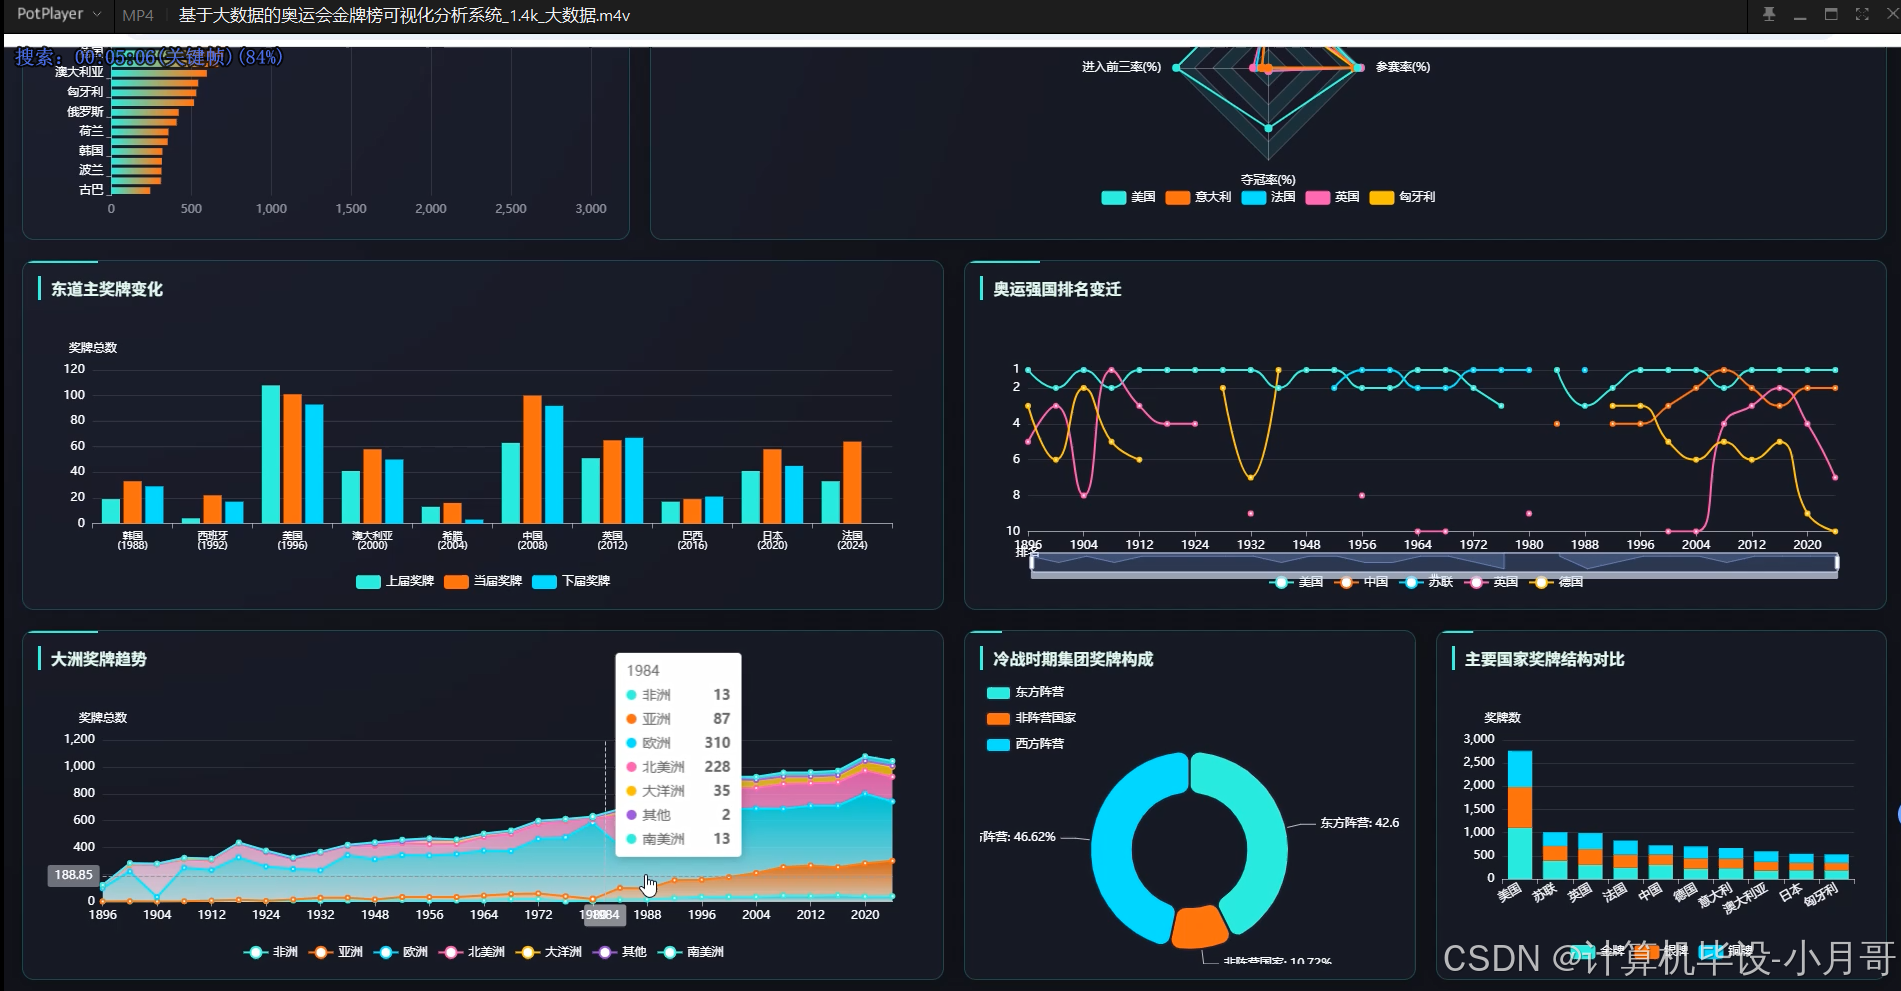Toggle 东方阵营 legend in Cold War chart

pyautogui.click(x=1025, y=692)
